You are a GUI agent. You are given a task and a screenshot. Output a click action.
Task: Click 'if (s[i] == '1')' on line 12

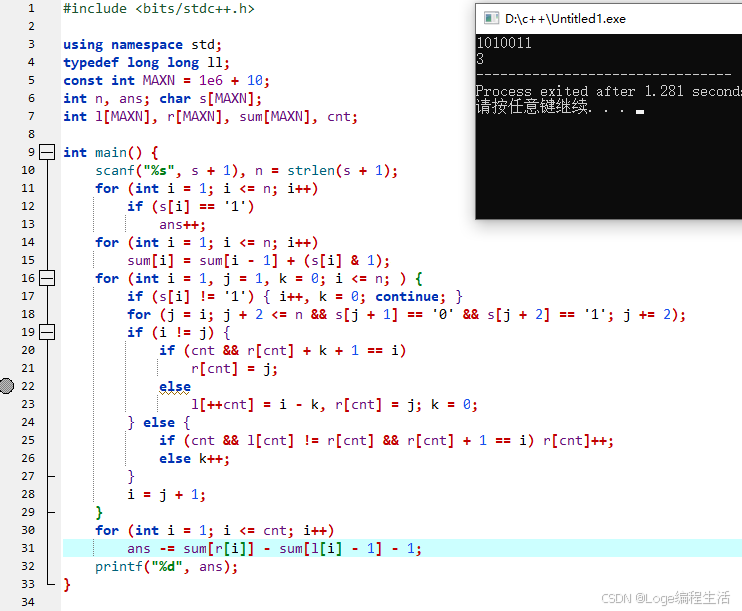pos(190,206)
